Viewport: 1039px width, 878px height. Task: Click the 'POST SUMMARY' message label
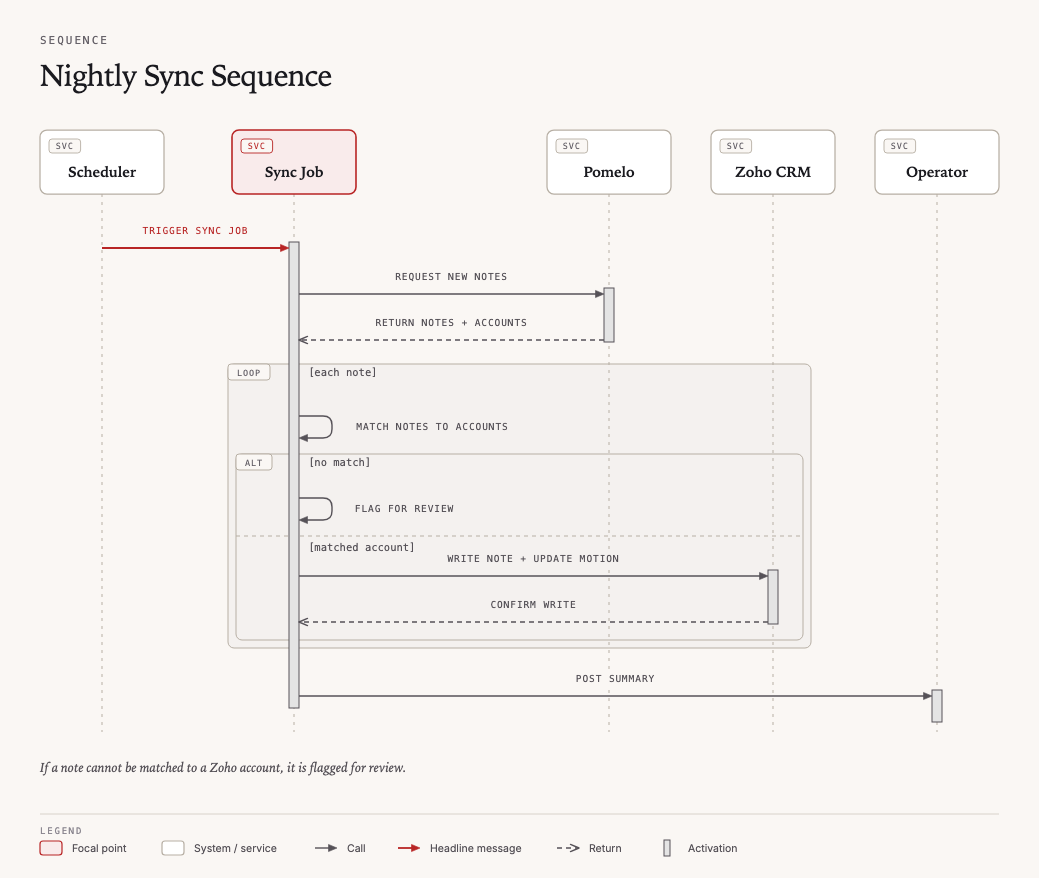click(615, 679)
